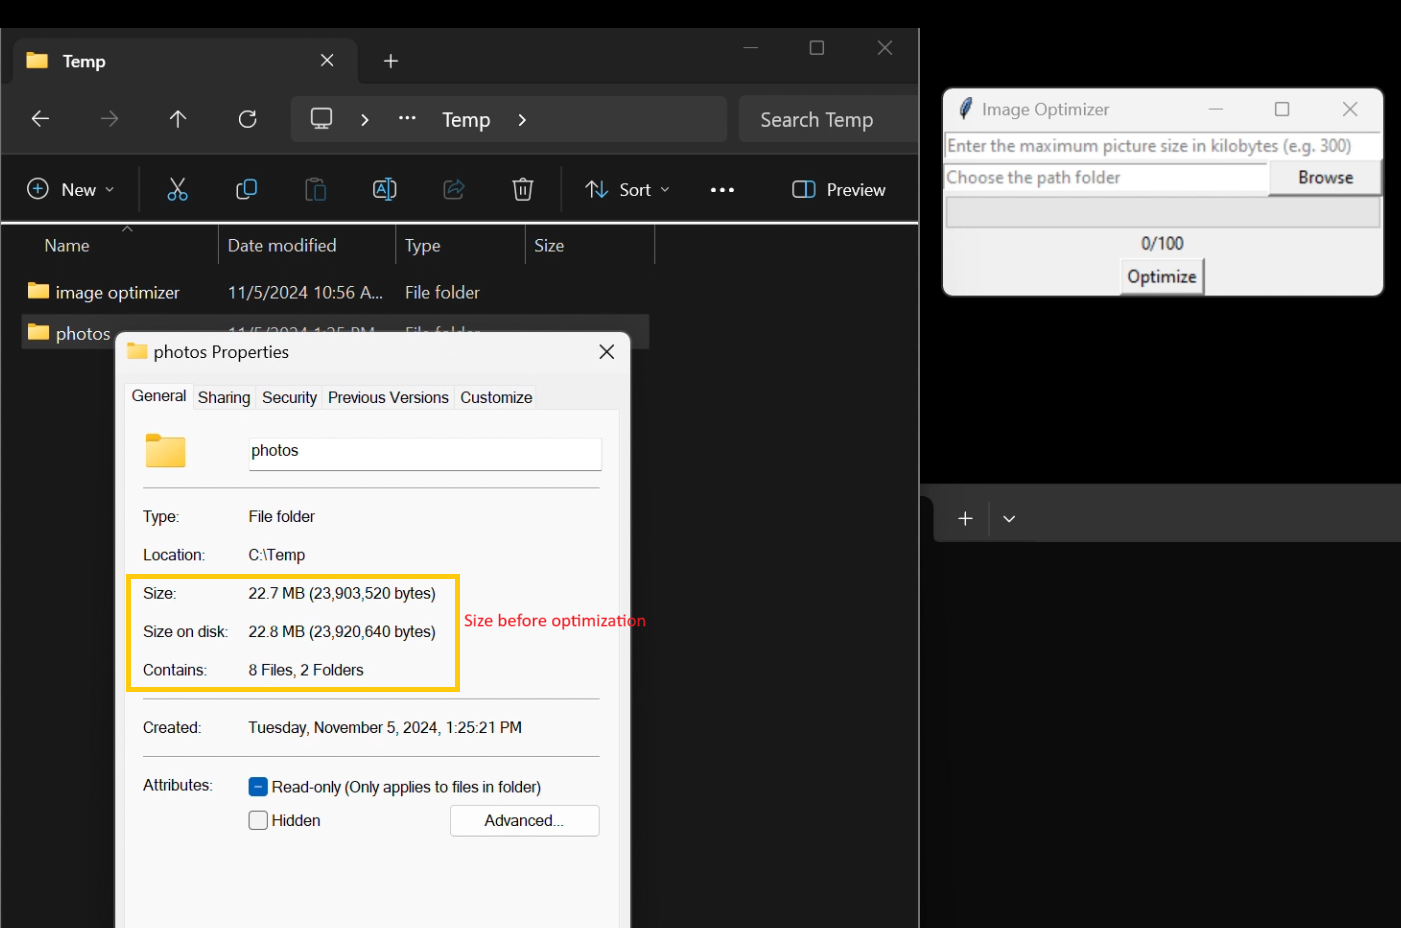Select the Previous Versions tab
Viewport: 1401px width, 928px height.
pos(388,398)
